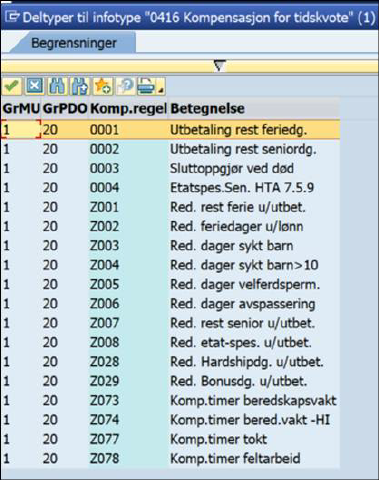Select row Sluttoppgjør ved død
The image size is (379, 480).
[170, 168]
